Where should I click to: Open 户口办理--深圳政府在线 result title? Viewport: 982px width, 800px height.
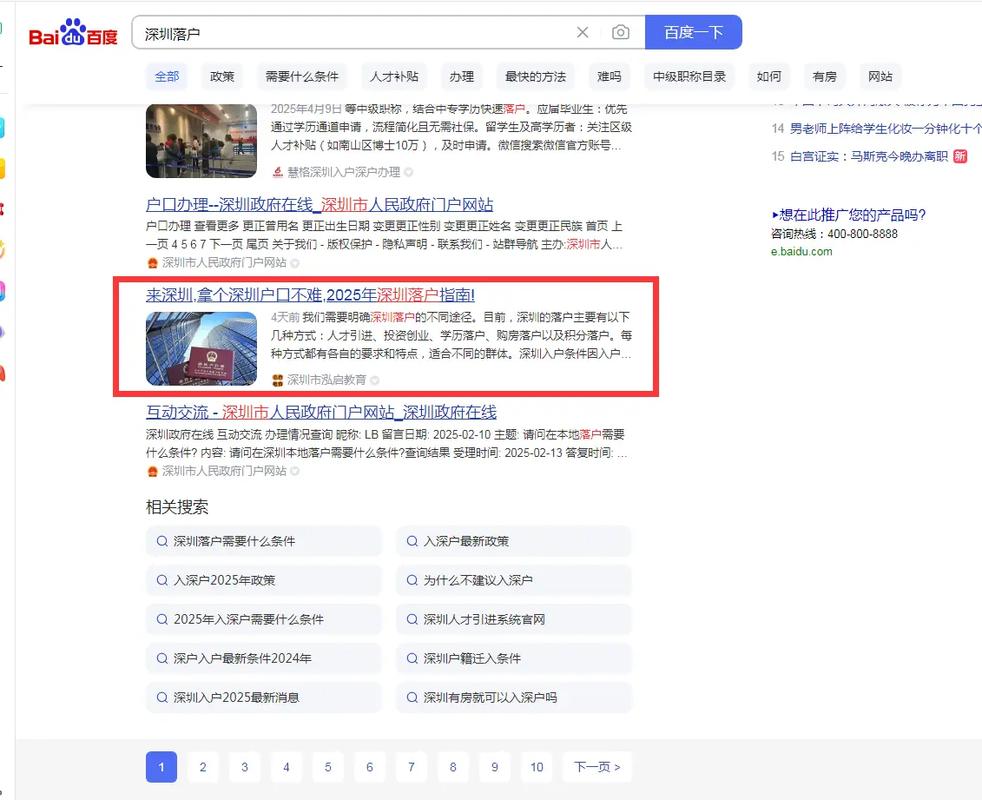point(319,205)
